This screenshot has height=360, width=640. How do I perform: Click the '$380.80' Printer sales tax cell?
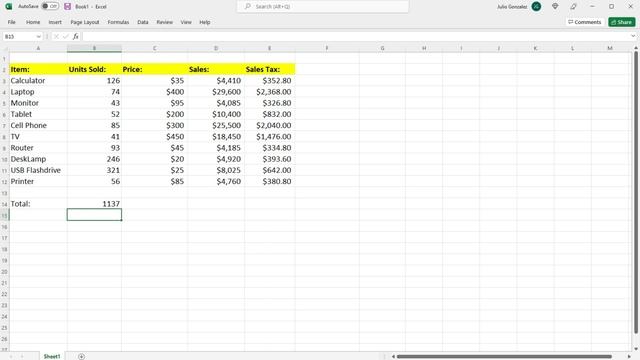coord(270,182)
